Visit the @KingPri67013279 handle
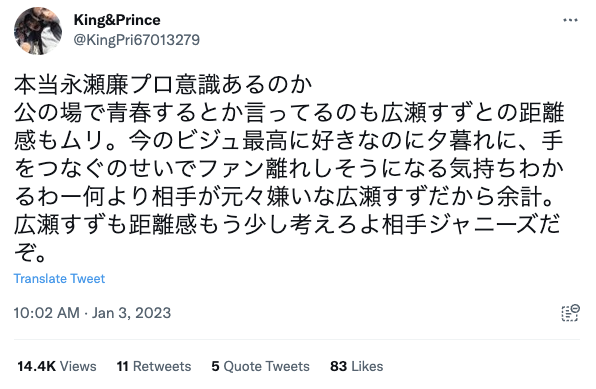 pyautogui.click(x=136, y=40)
